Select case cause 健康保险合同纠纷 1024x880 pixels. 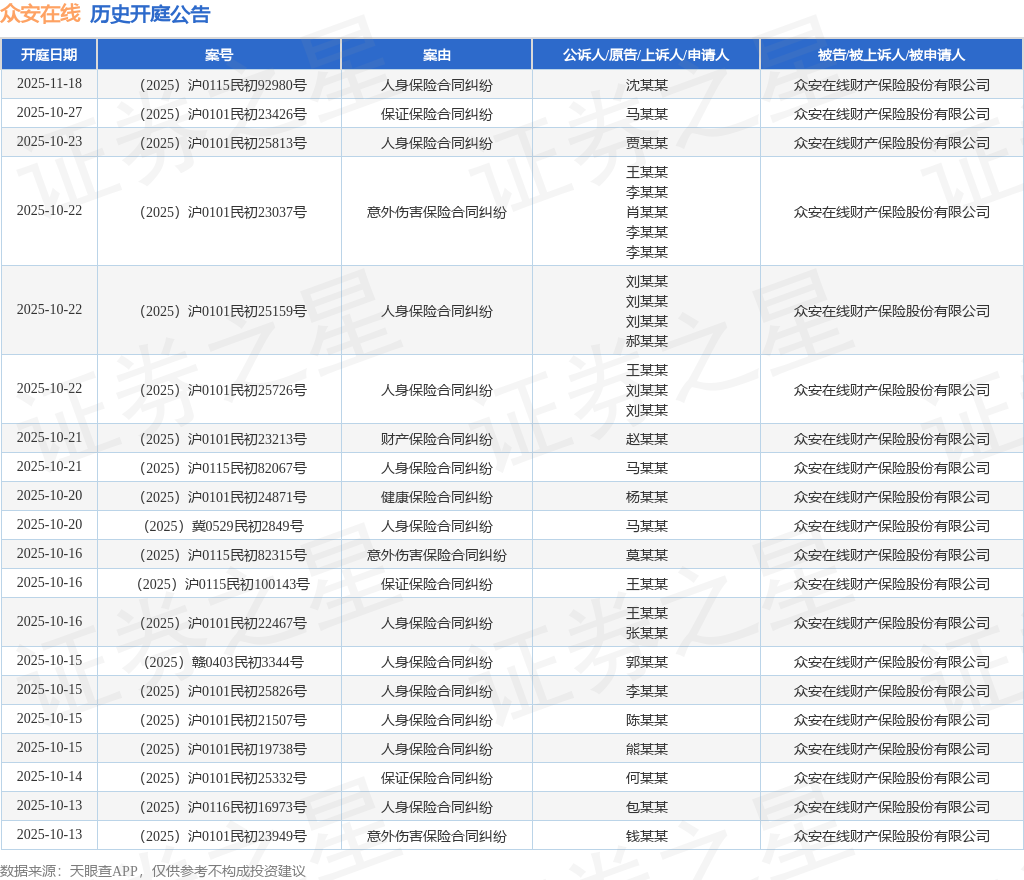click(436, 497)
